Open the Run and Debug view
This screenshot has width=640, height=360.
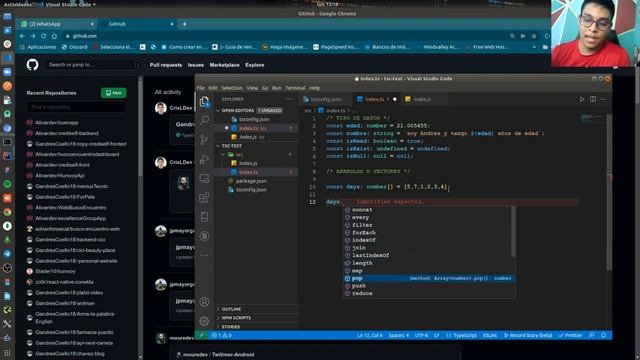[x=204, y=159]
